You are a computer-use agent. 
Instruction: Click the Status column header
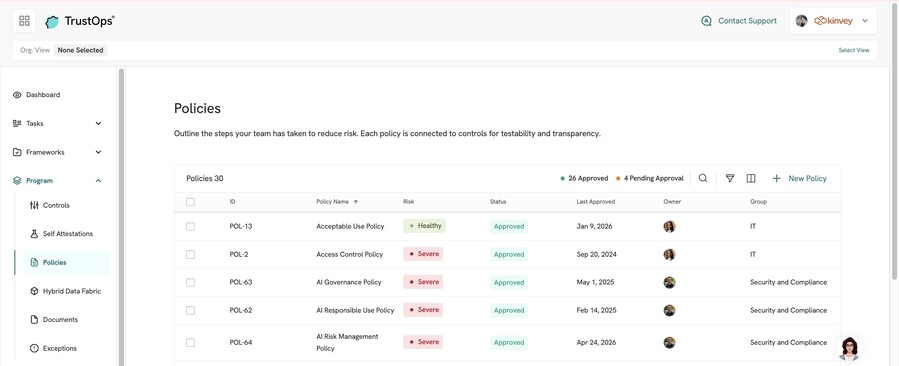498,202
